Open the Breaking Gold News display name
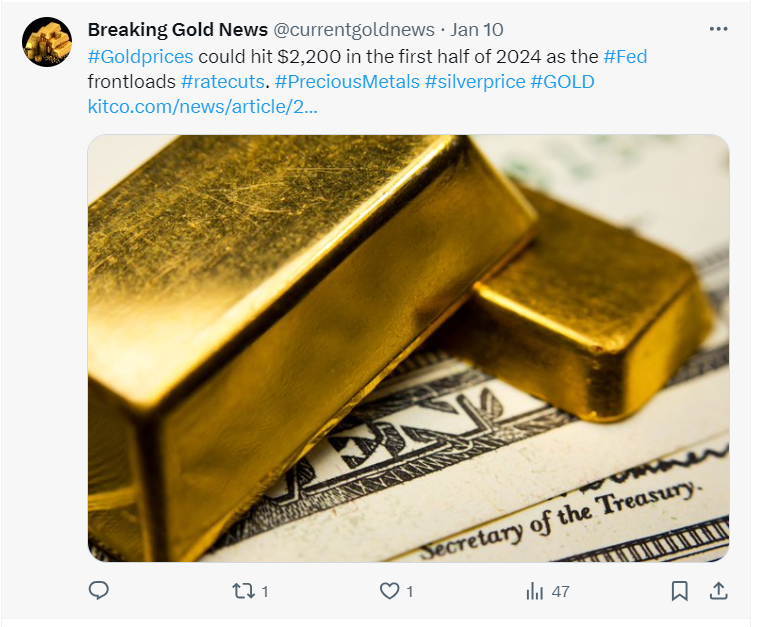Image resolution: width=759 pixels, height=627 pixels. coord(178,30)
